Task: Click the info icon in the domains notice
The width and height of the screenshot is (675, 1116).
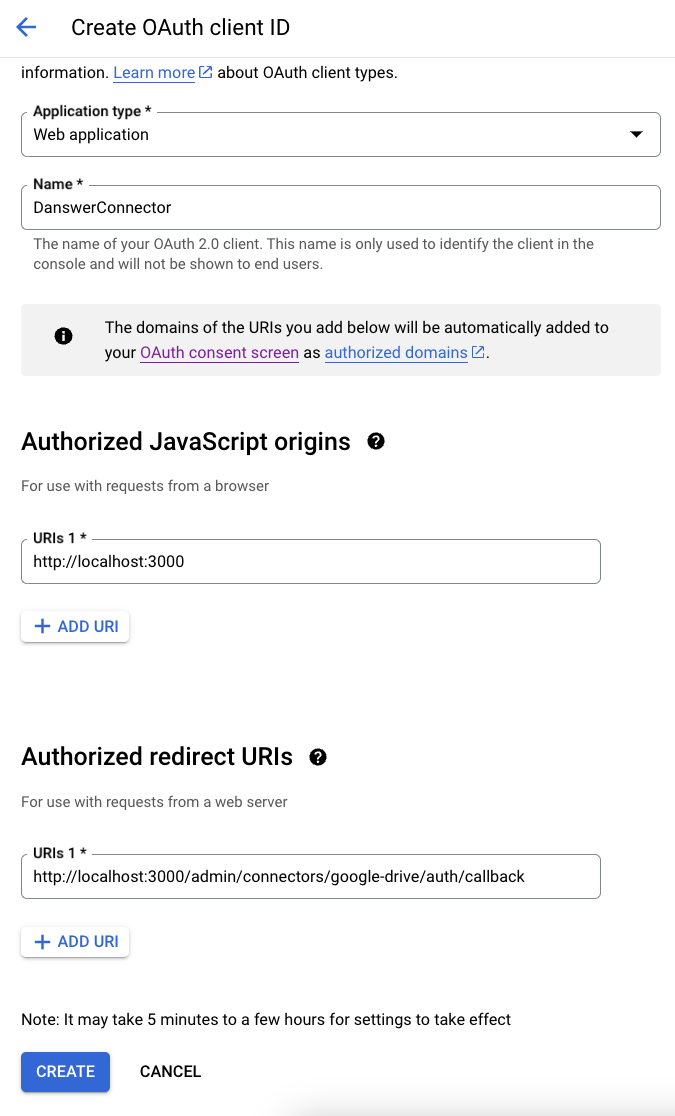Action: pos(63,335)
